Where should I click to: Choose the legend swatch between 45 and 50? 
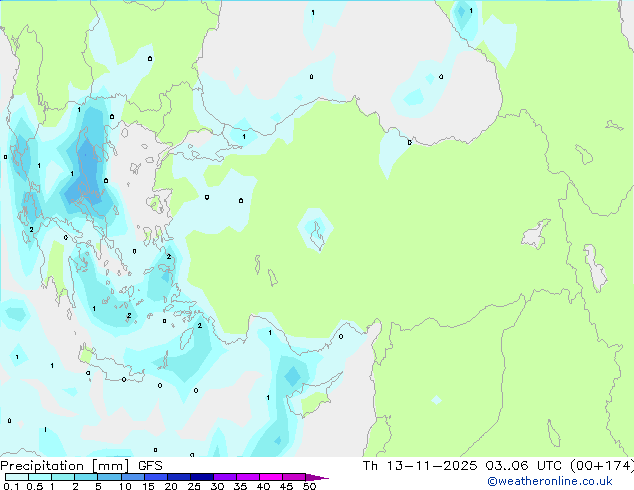pos(294,477)
